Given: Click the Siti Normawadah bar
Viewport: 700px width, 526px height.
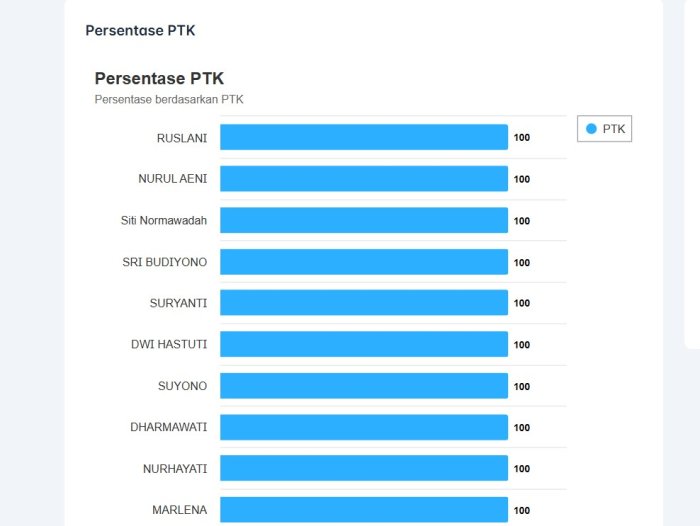Looking at the screenshot, I should point(364,220).
